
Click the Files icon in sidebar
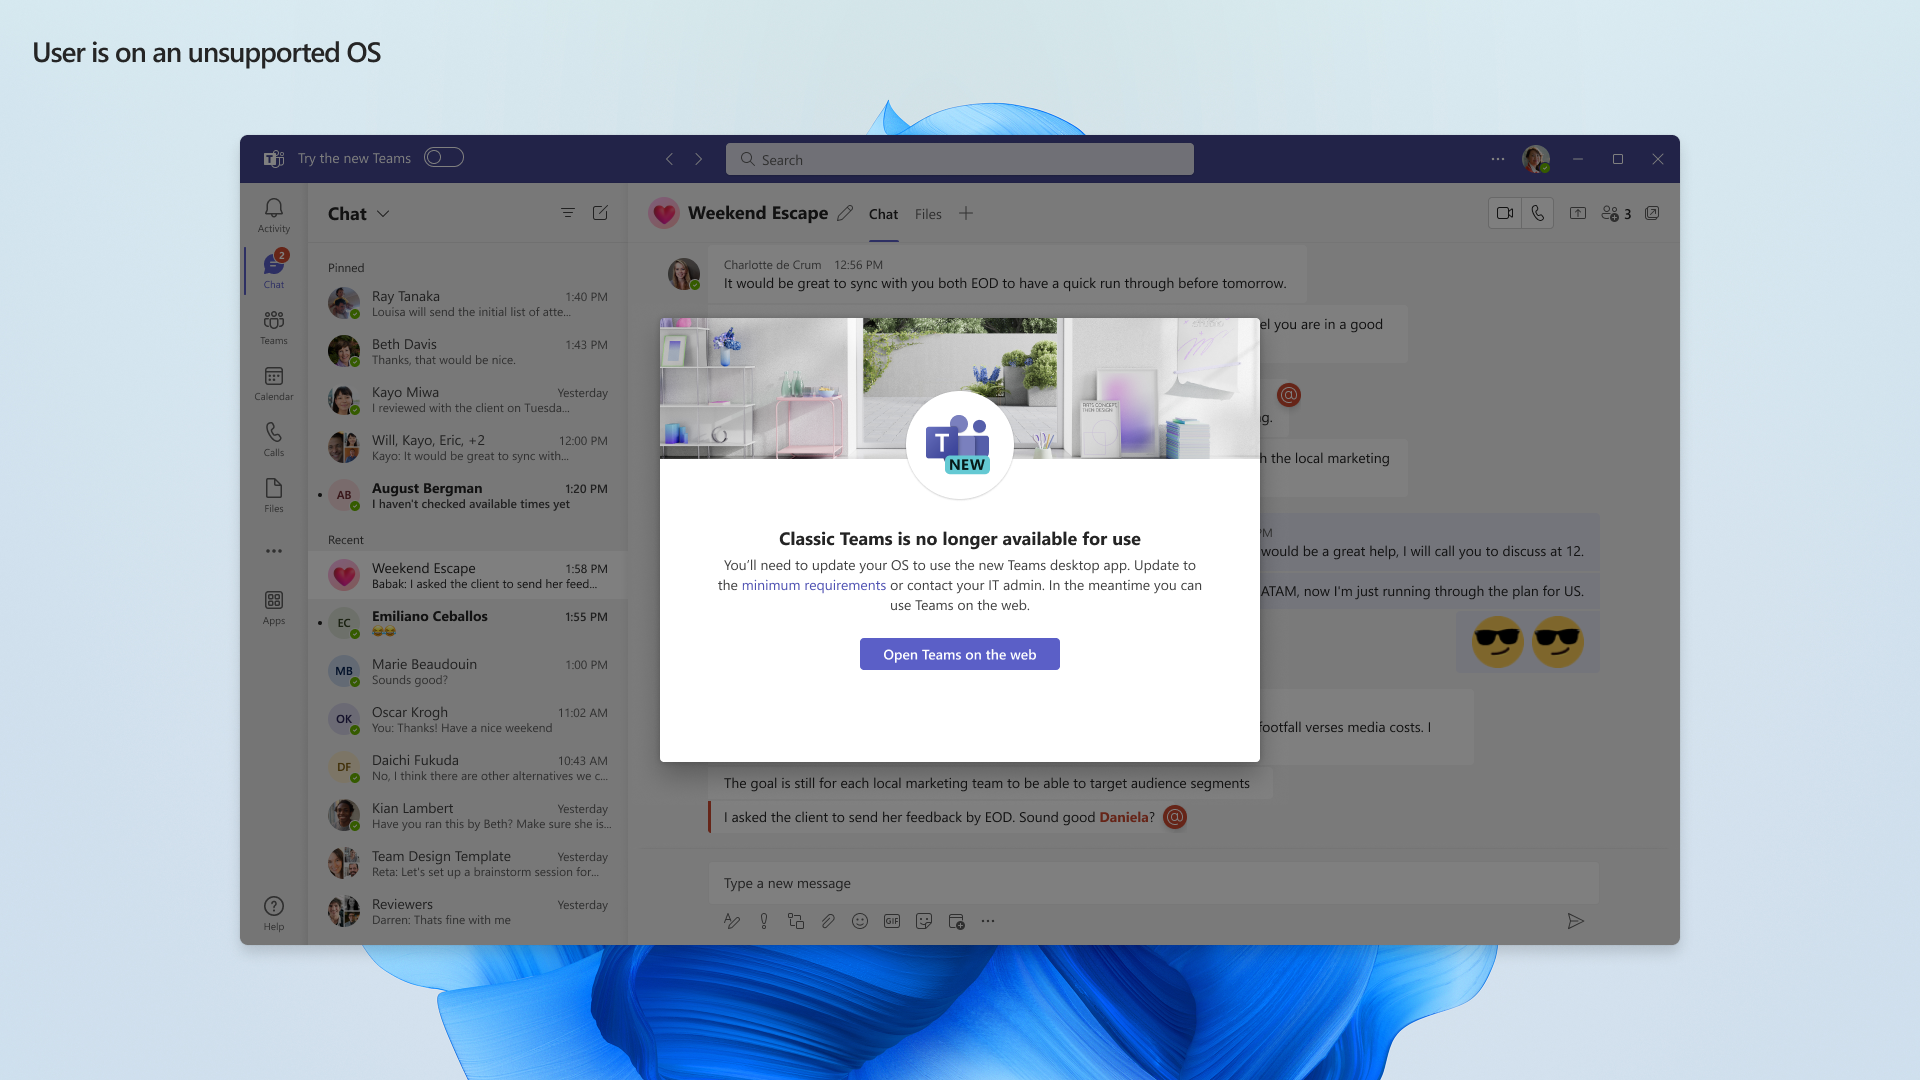coord(273,495)
